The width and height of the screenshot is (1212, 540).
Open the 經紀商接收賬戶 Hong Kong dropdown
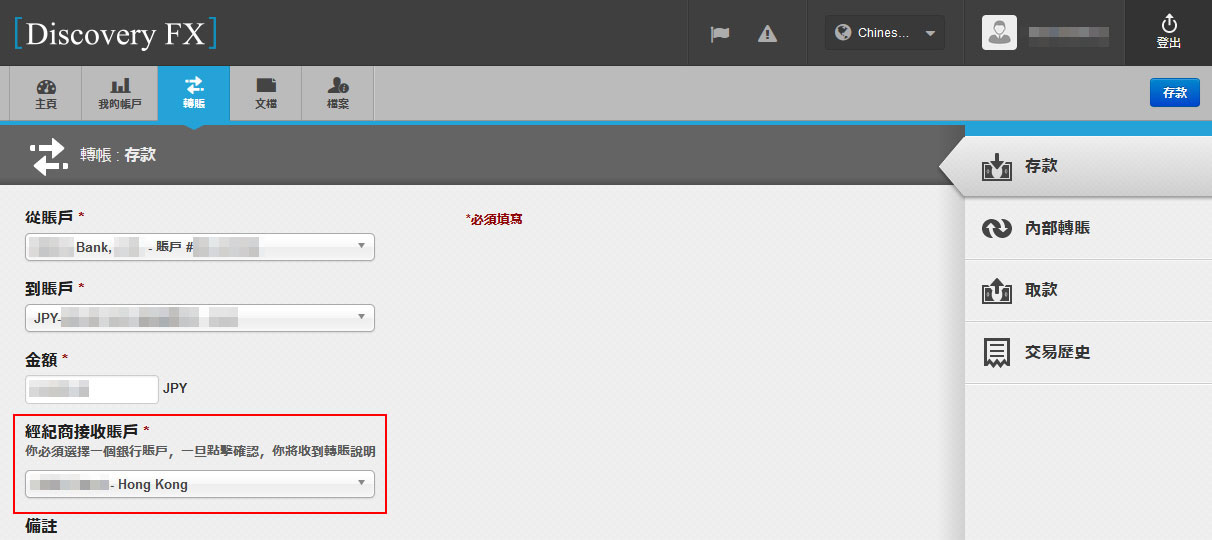click(x=200, y=484)
